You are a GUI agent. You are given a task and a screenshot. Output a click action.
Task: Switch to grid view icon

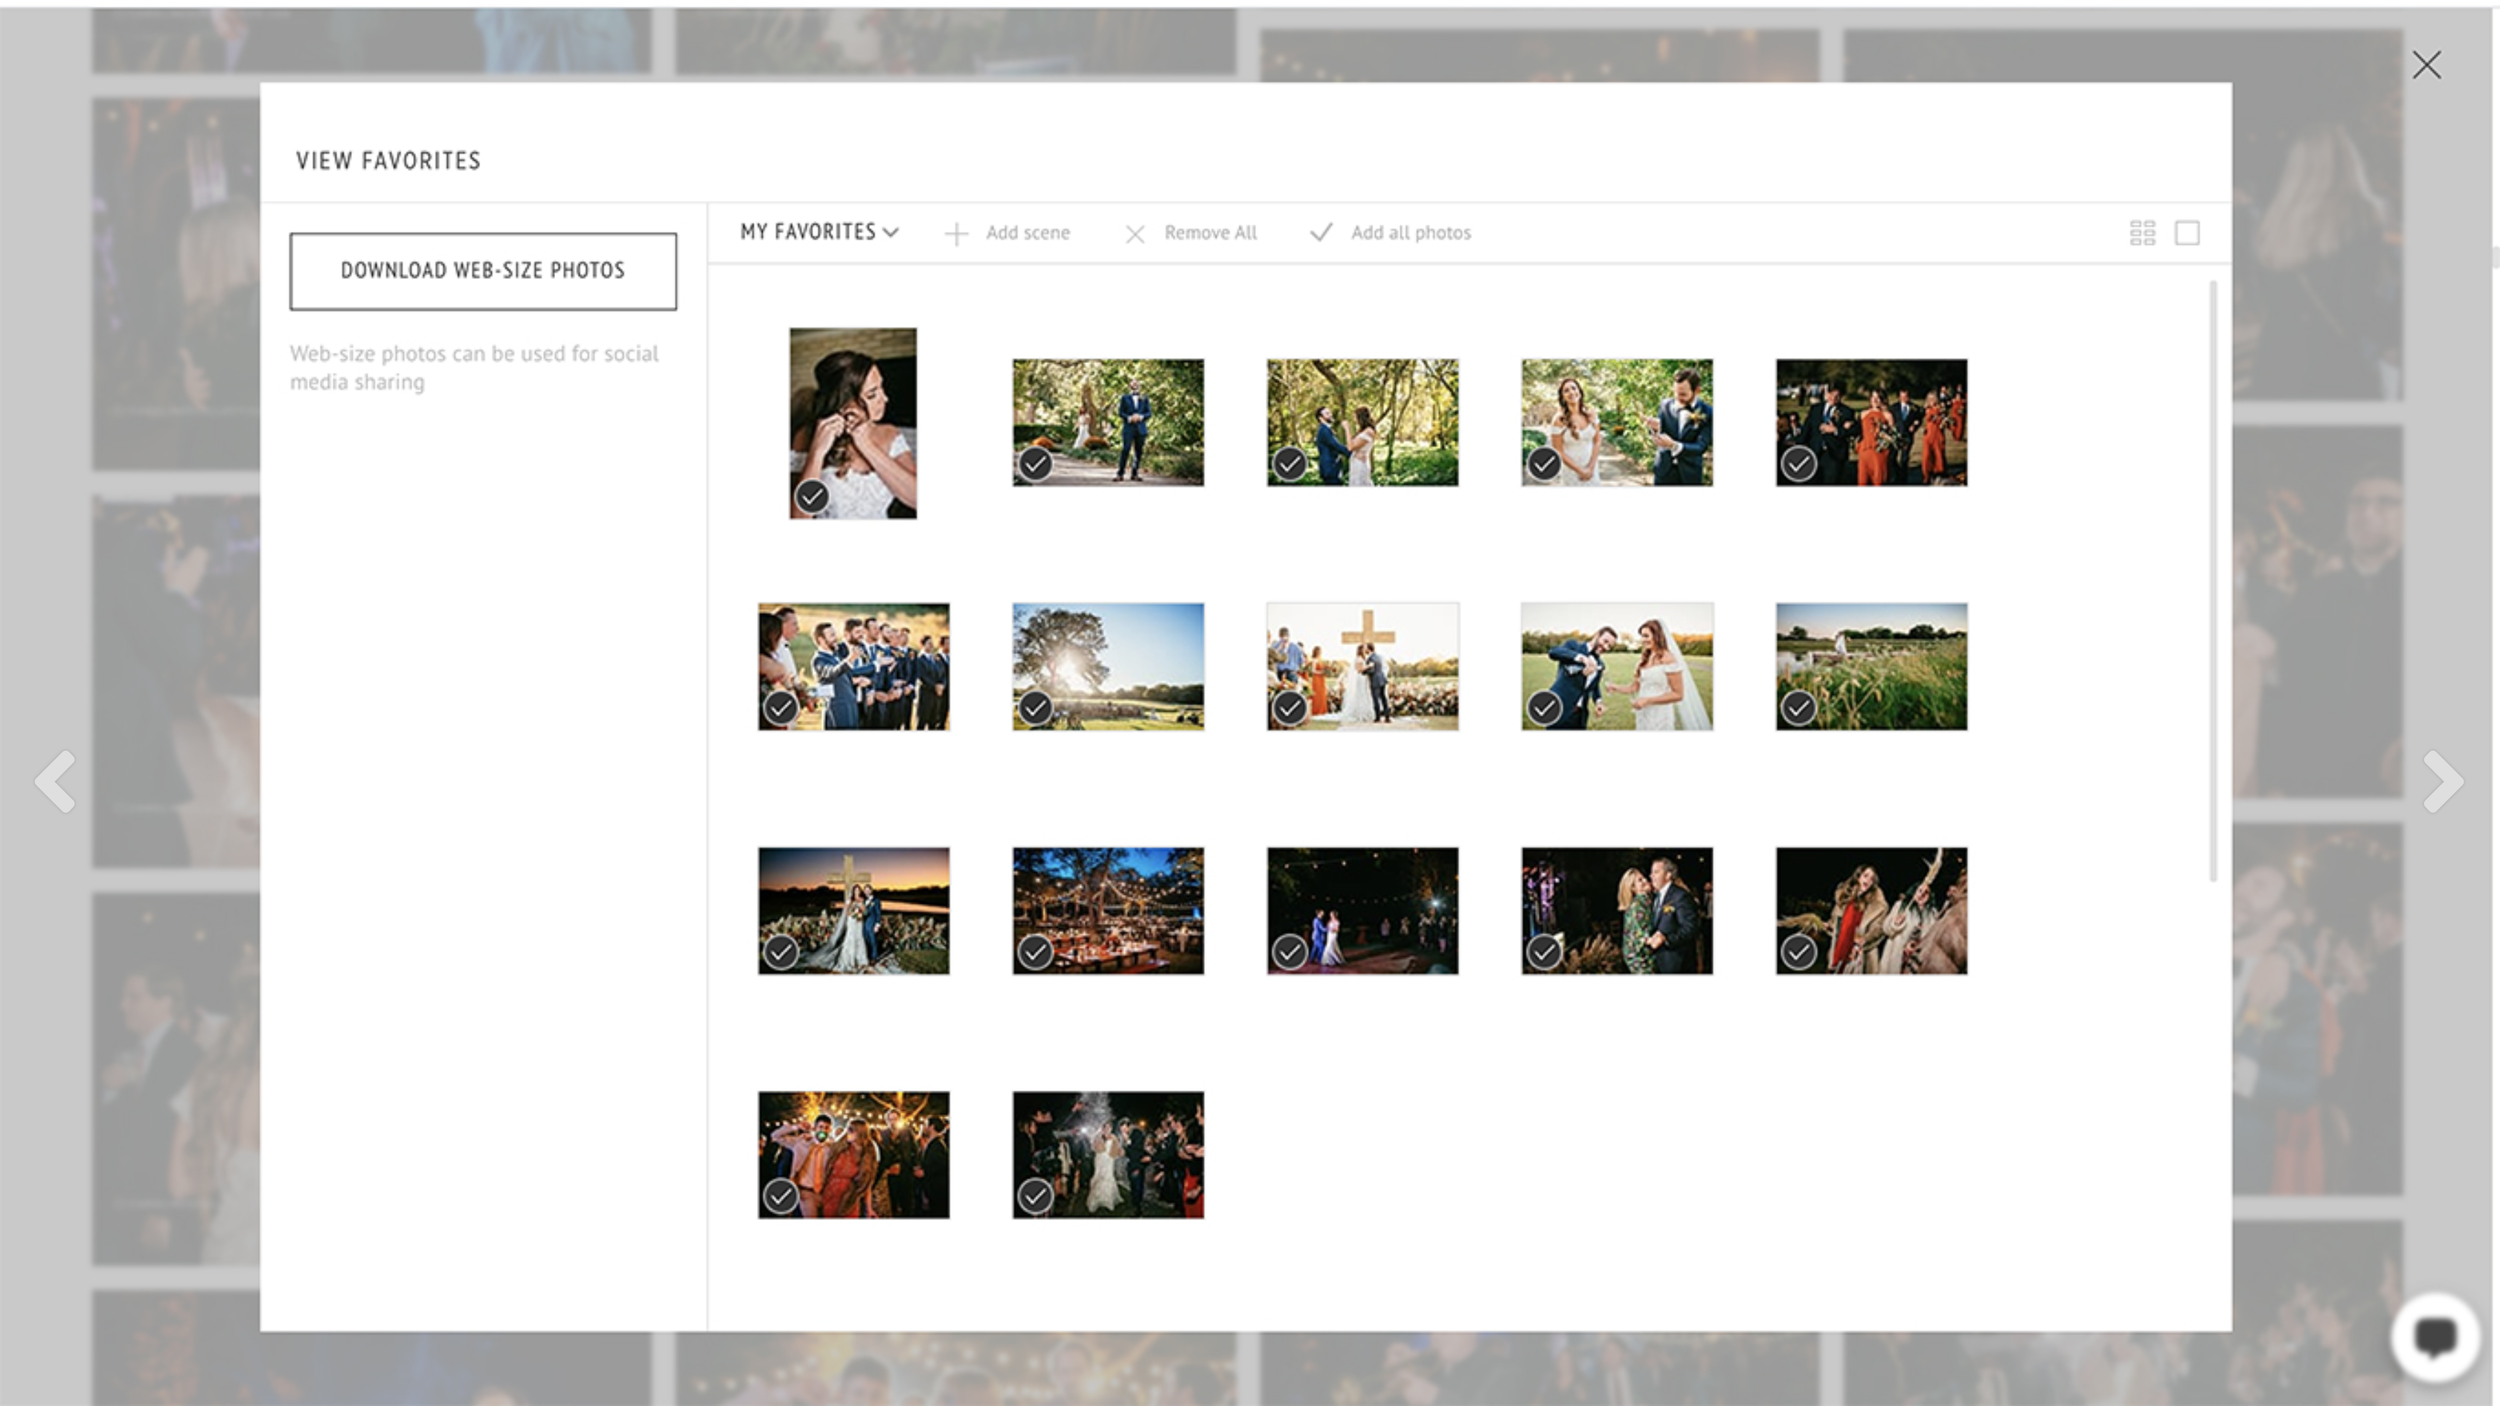(x=2142, y=233)
